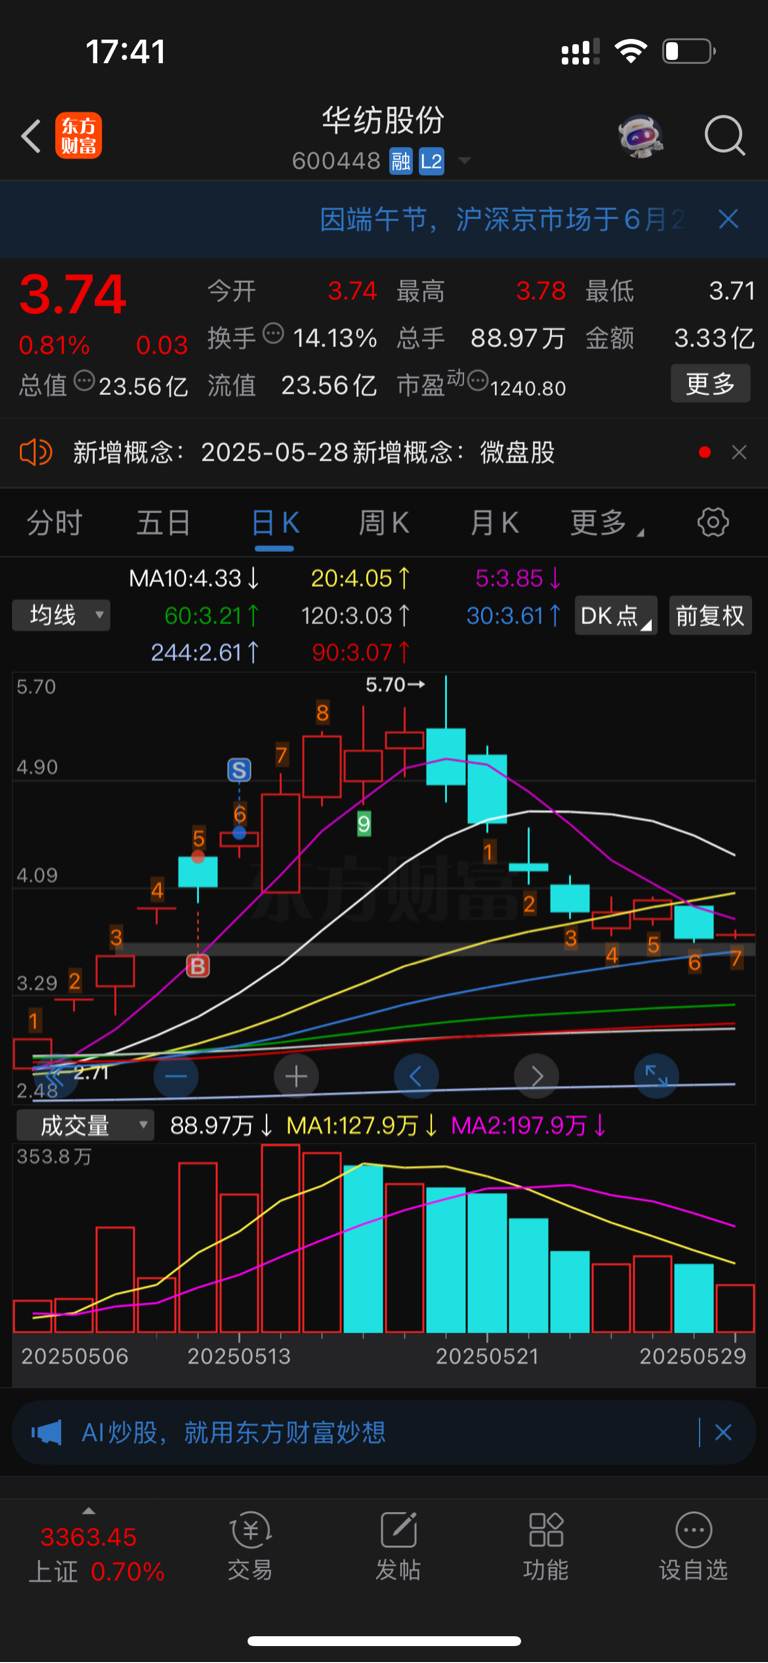Image resolution: width=768 pixels, height=1663 pixels.
Task: Tap the speaker announcement icon
Action: coord(36,453)
